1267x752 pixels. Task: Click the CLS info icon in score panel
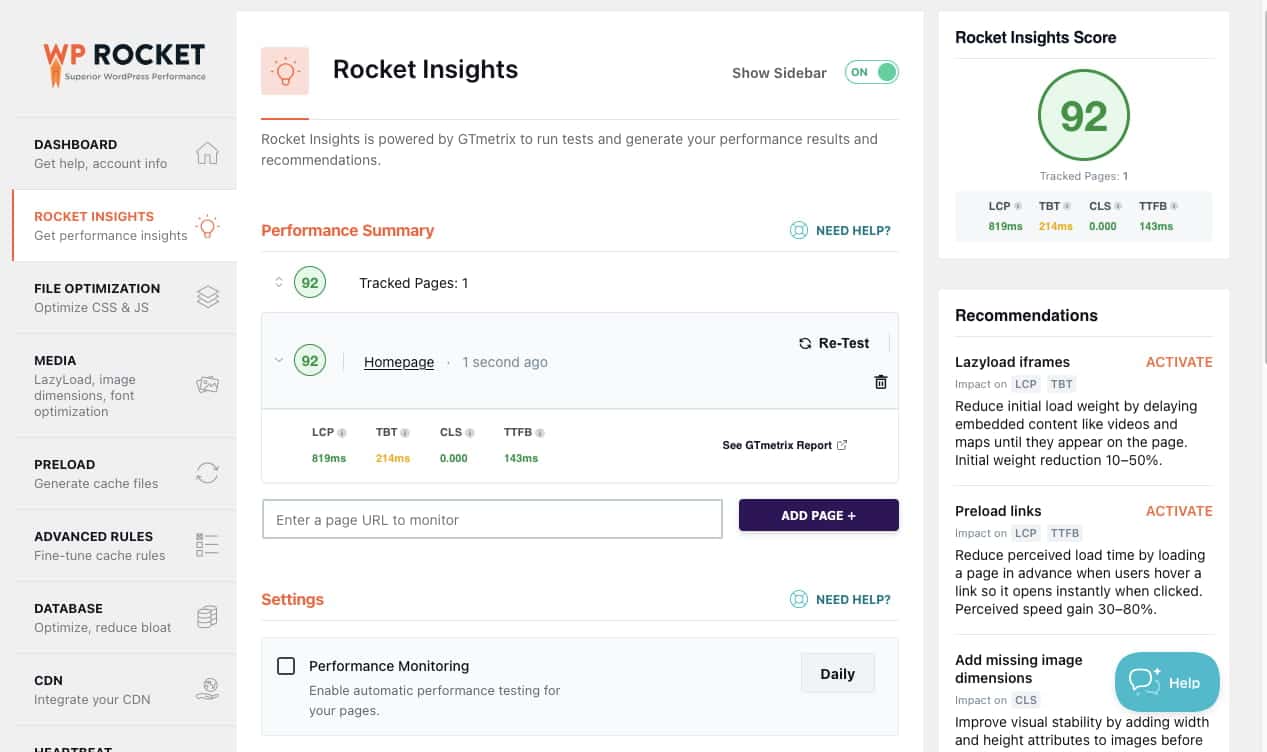[x=1119, y=207]
